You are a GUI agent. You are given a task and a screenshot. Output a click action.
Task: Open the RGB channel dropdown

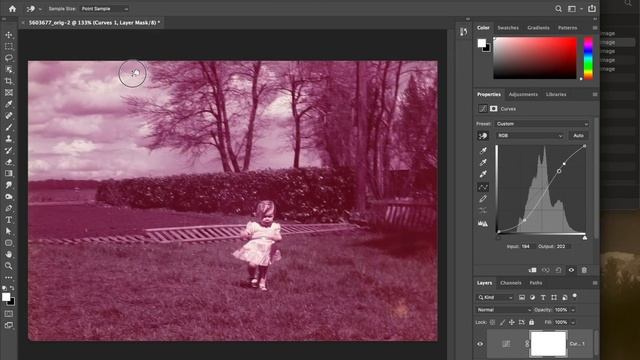coord(530,136)
